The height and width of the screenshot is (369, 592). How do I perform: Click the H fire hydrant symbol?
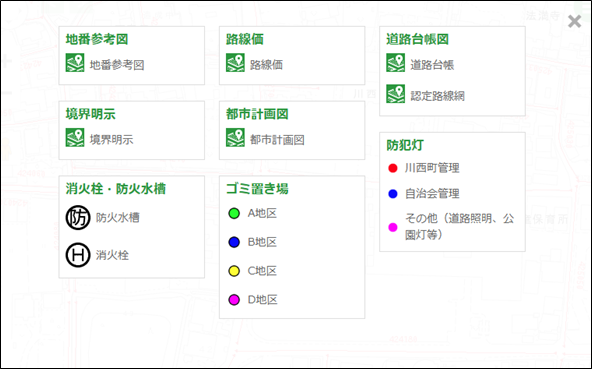pyautogui.click(x=78, y=255)
